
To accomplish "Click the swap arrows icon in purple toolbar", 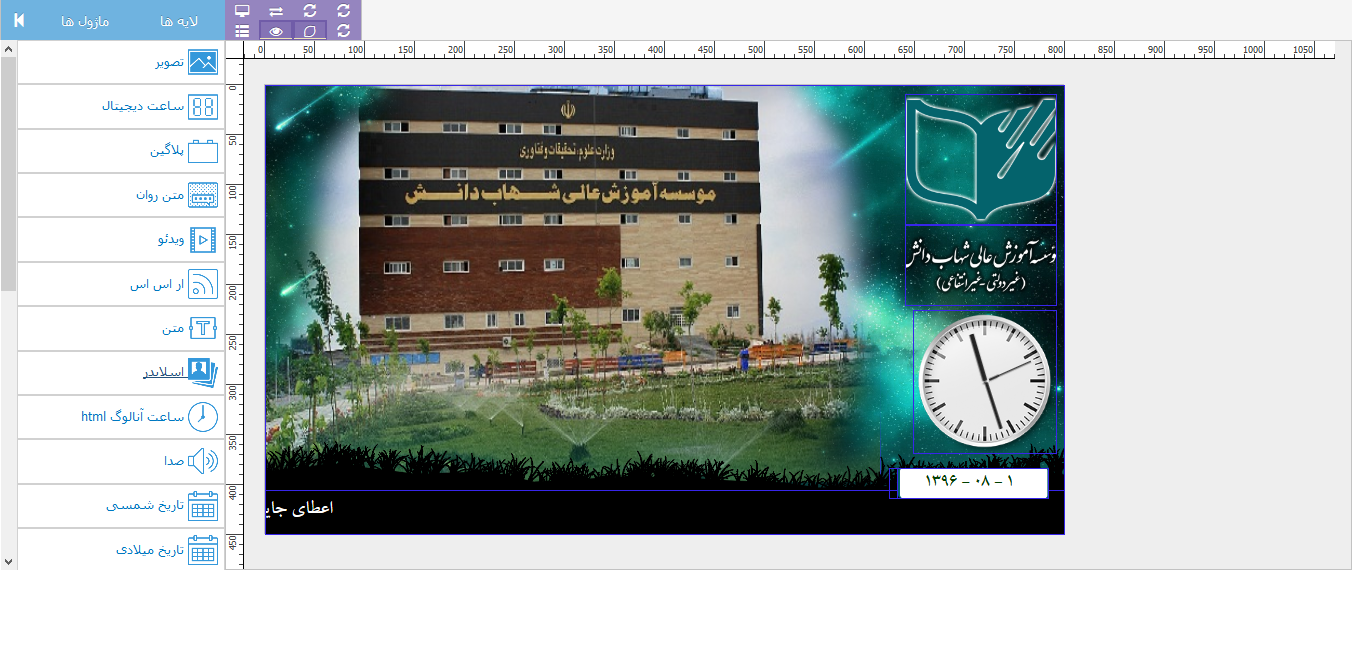I will (x=276, y=10).
